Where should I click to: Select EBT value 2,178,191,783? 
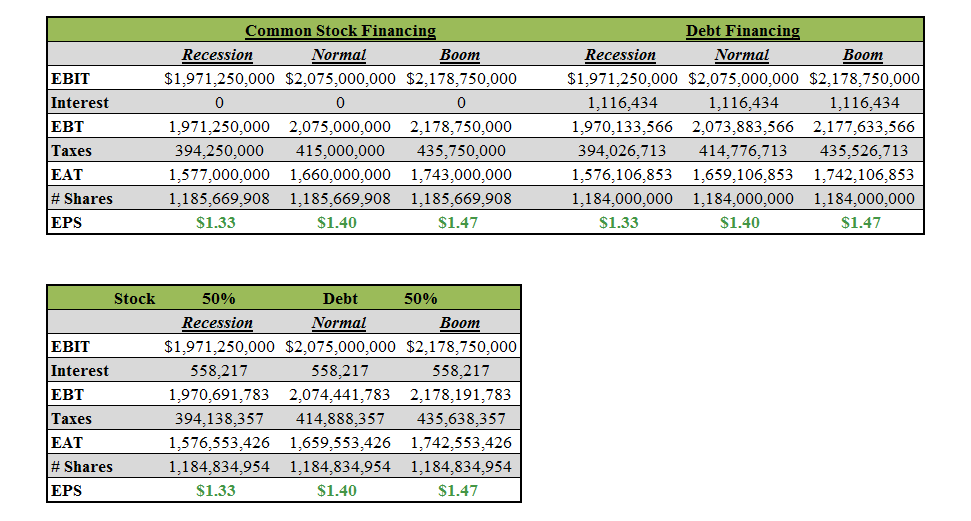(x=460, y=395)
